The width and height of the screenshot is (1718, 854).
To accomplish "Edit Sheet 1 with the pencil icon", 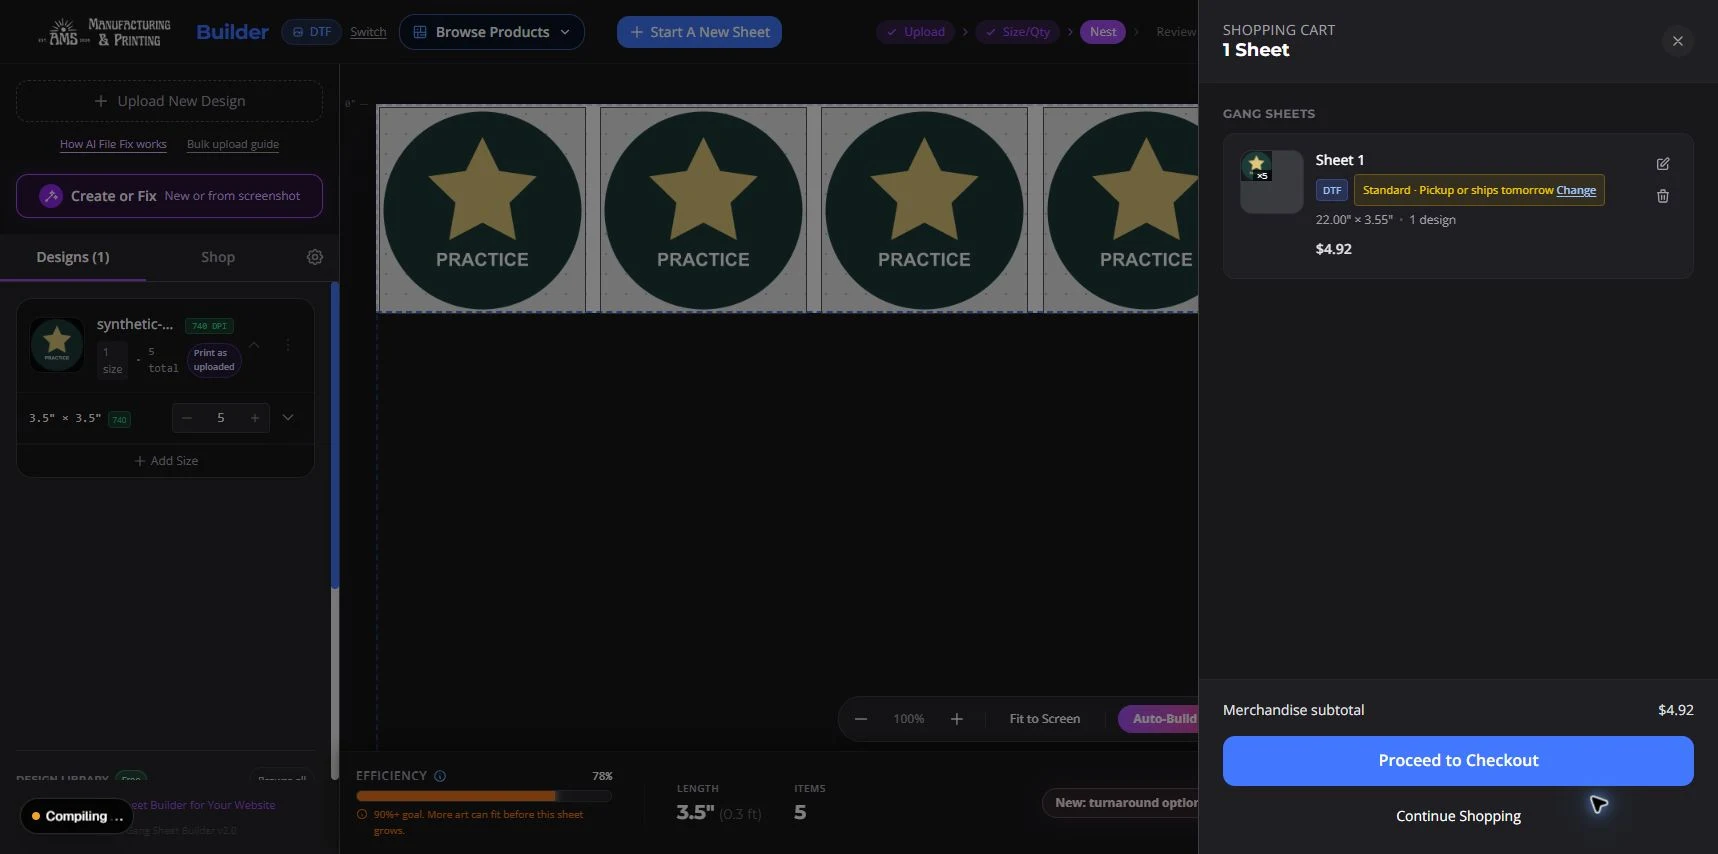I will pos(1663,164).
